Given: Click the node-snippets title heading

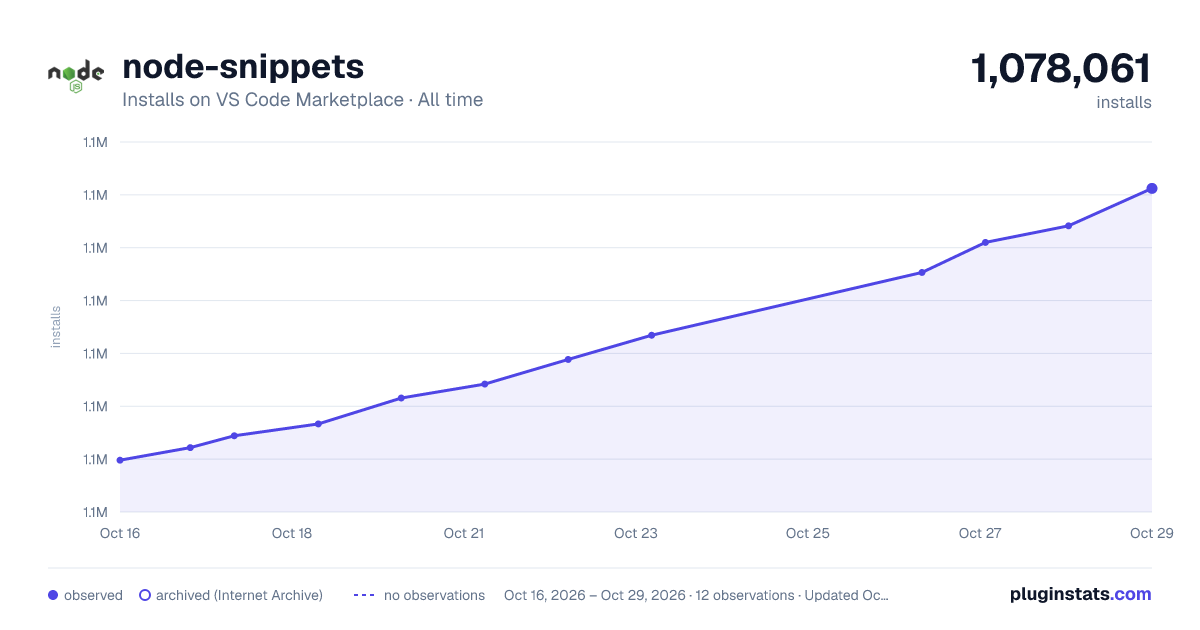Looking at the screenshot, I should tap(243, 67).
